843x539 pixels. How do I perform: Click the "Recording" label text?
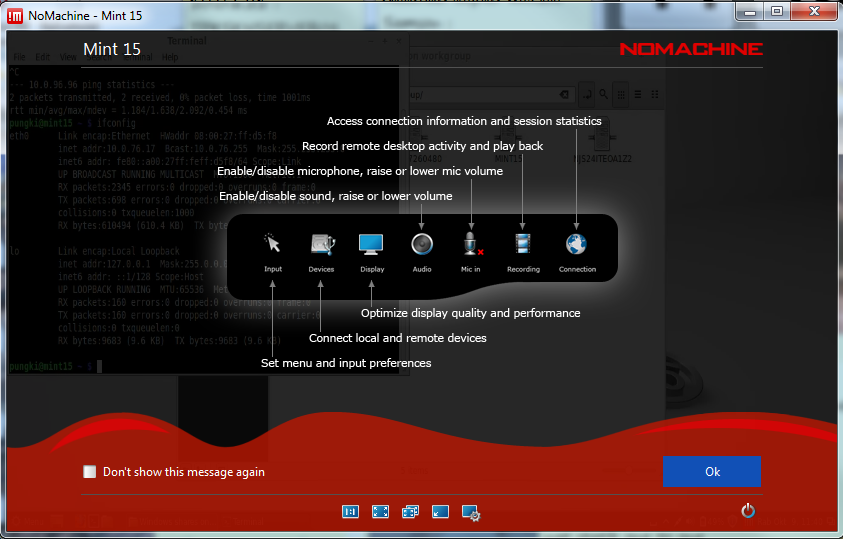click(x=523, y=269)
